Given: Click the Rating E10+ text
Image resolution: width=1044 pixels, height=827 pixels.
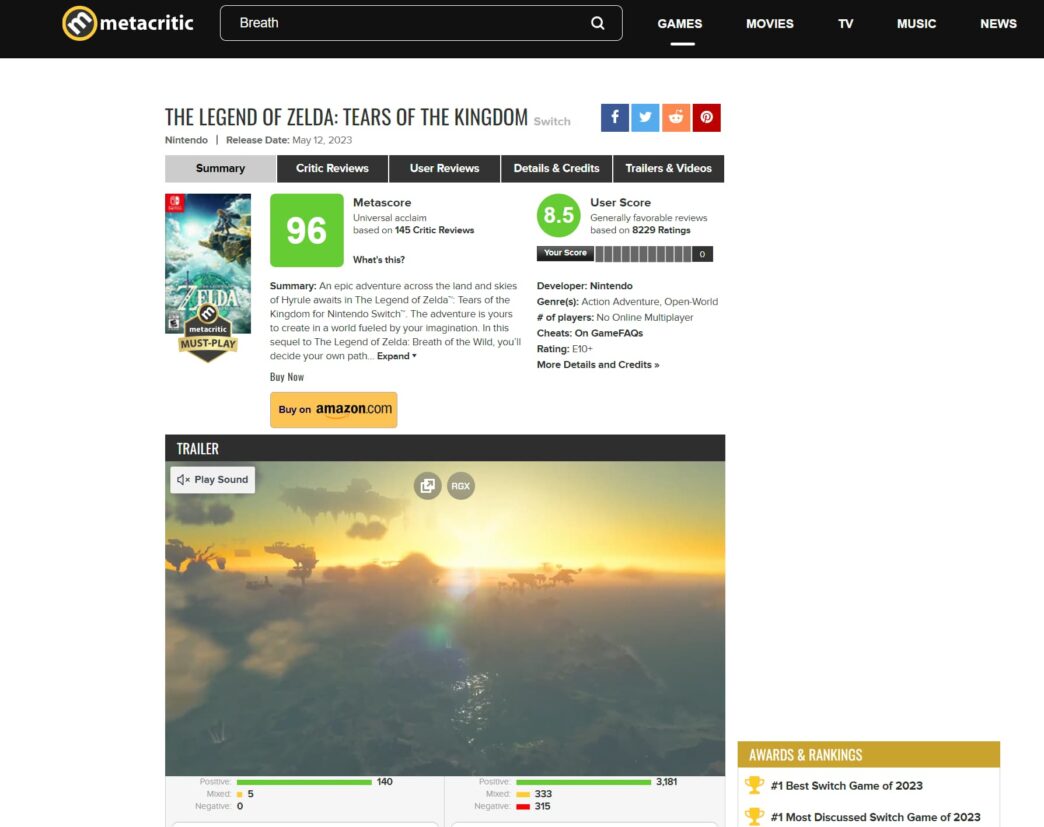Looking at the screenshot, I should [x=565, y=349].
